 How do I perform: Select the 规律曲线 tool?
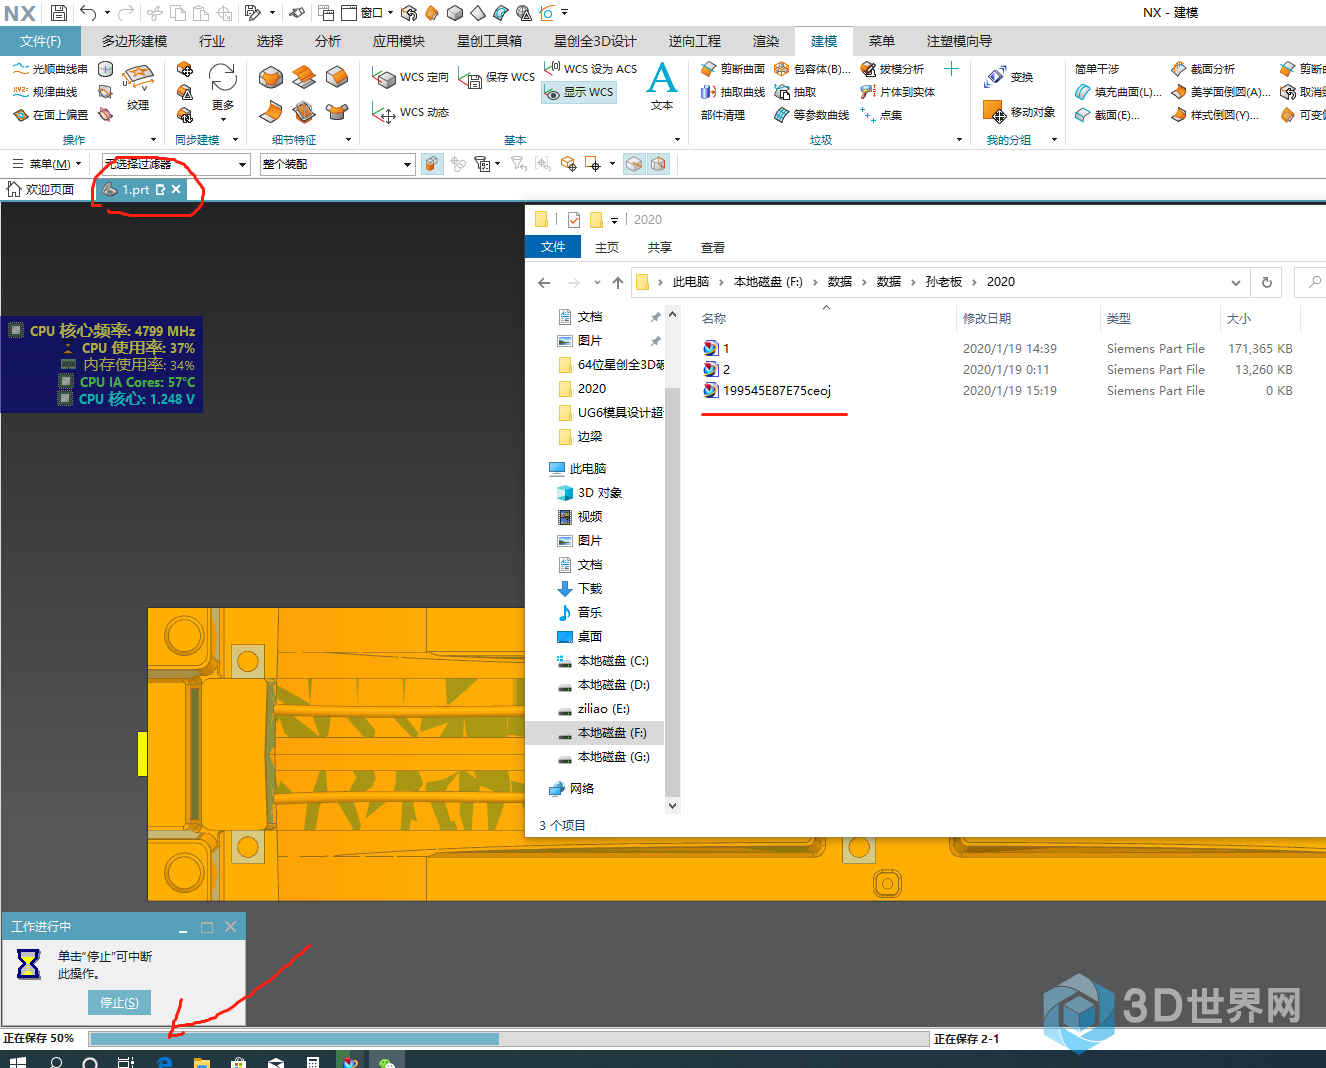tap(45, 92)
